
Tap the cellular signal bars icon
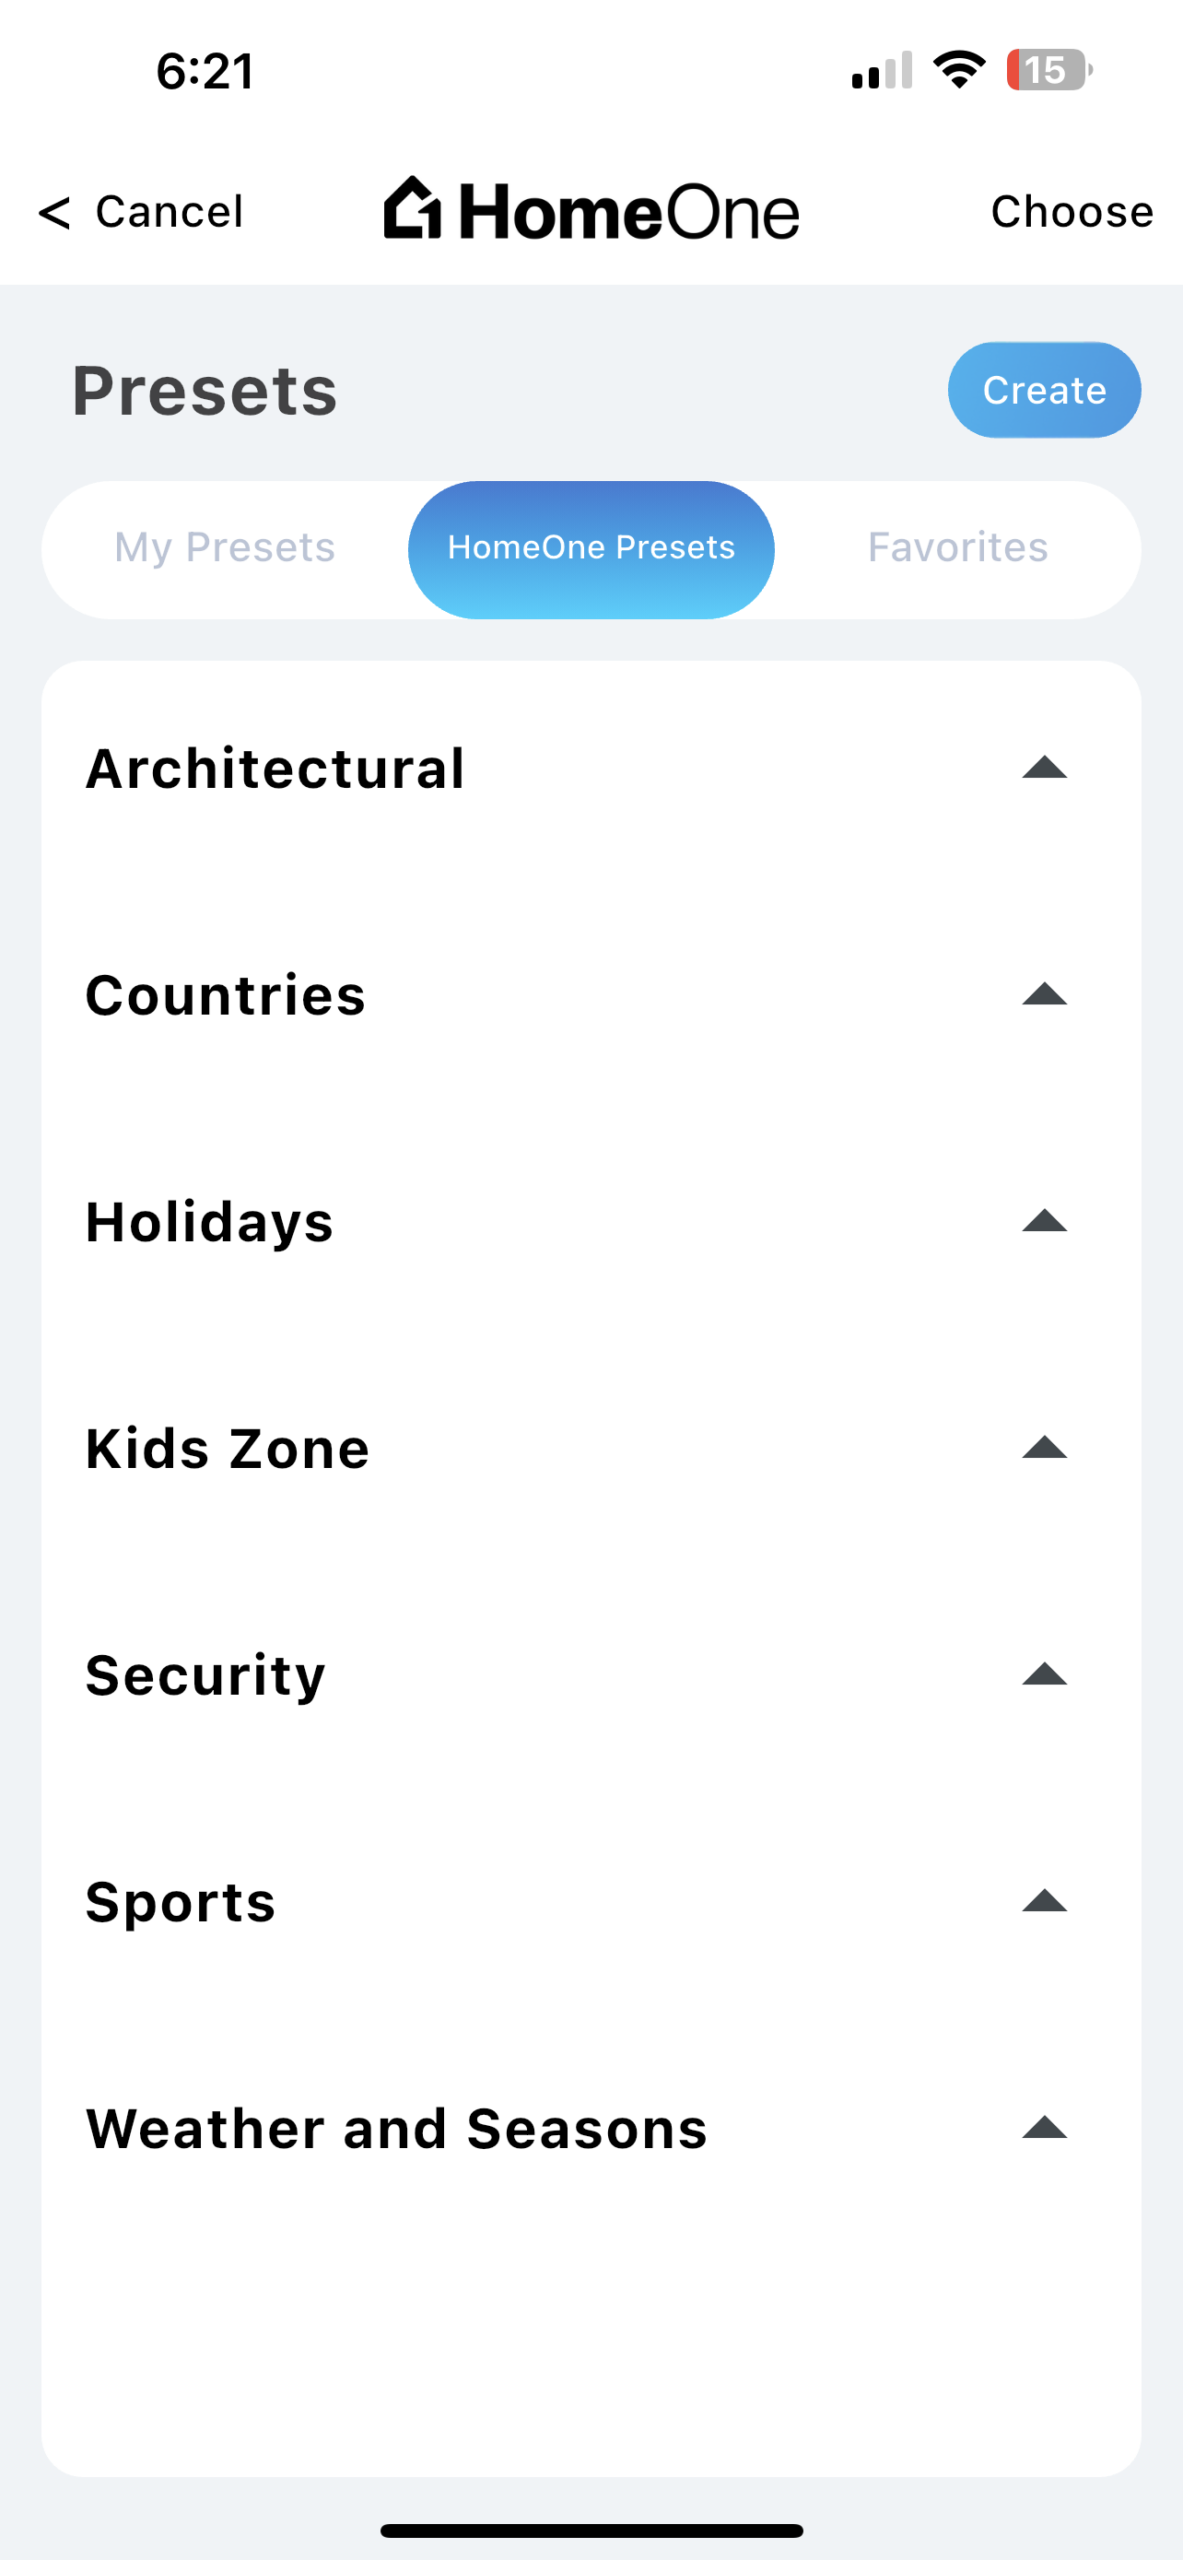tap(881, 71)
